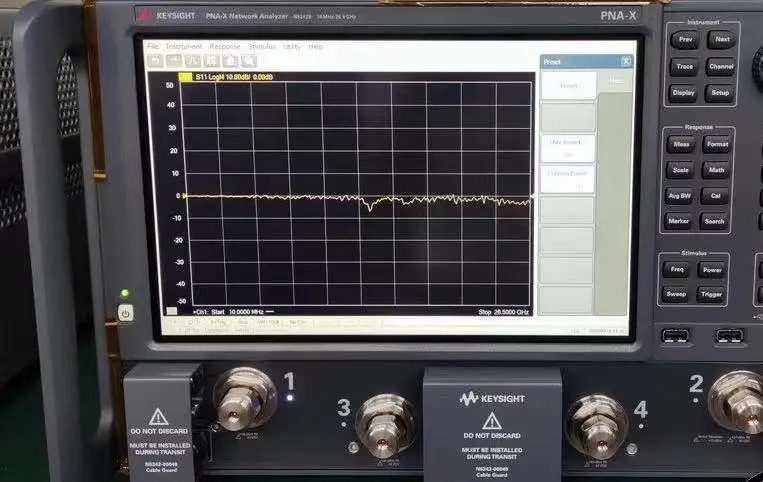
Task: Click the User Preset softkey
Action: click(568, 148)
